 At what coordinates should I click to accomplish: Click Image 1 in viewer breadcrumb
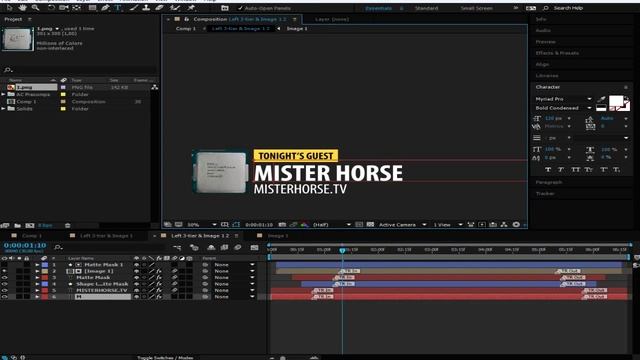[297, 29]
